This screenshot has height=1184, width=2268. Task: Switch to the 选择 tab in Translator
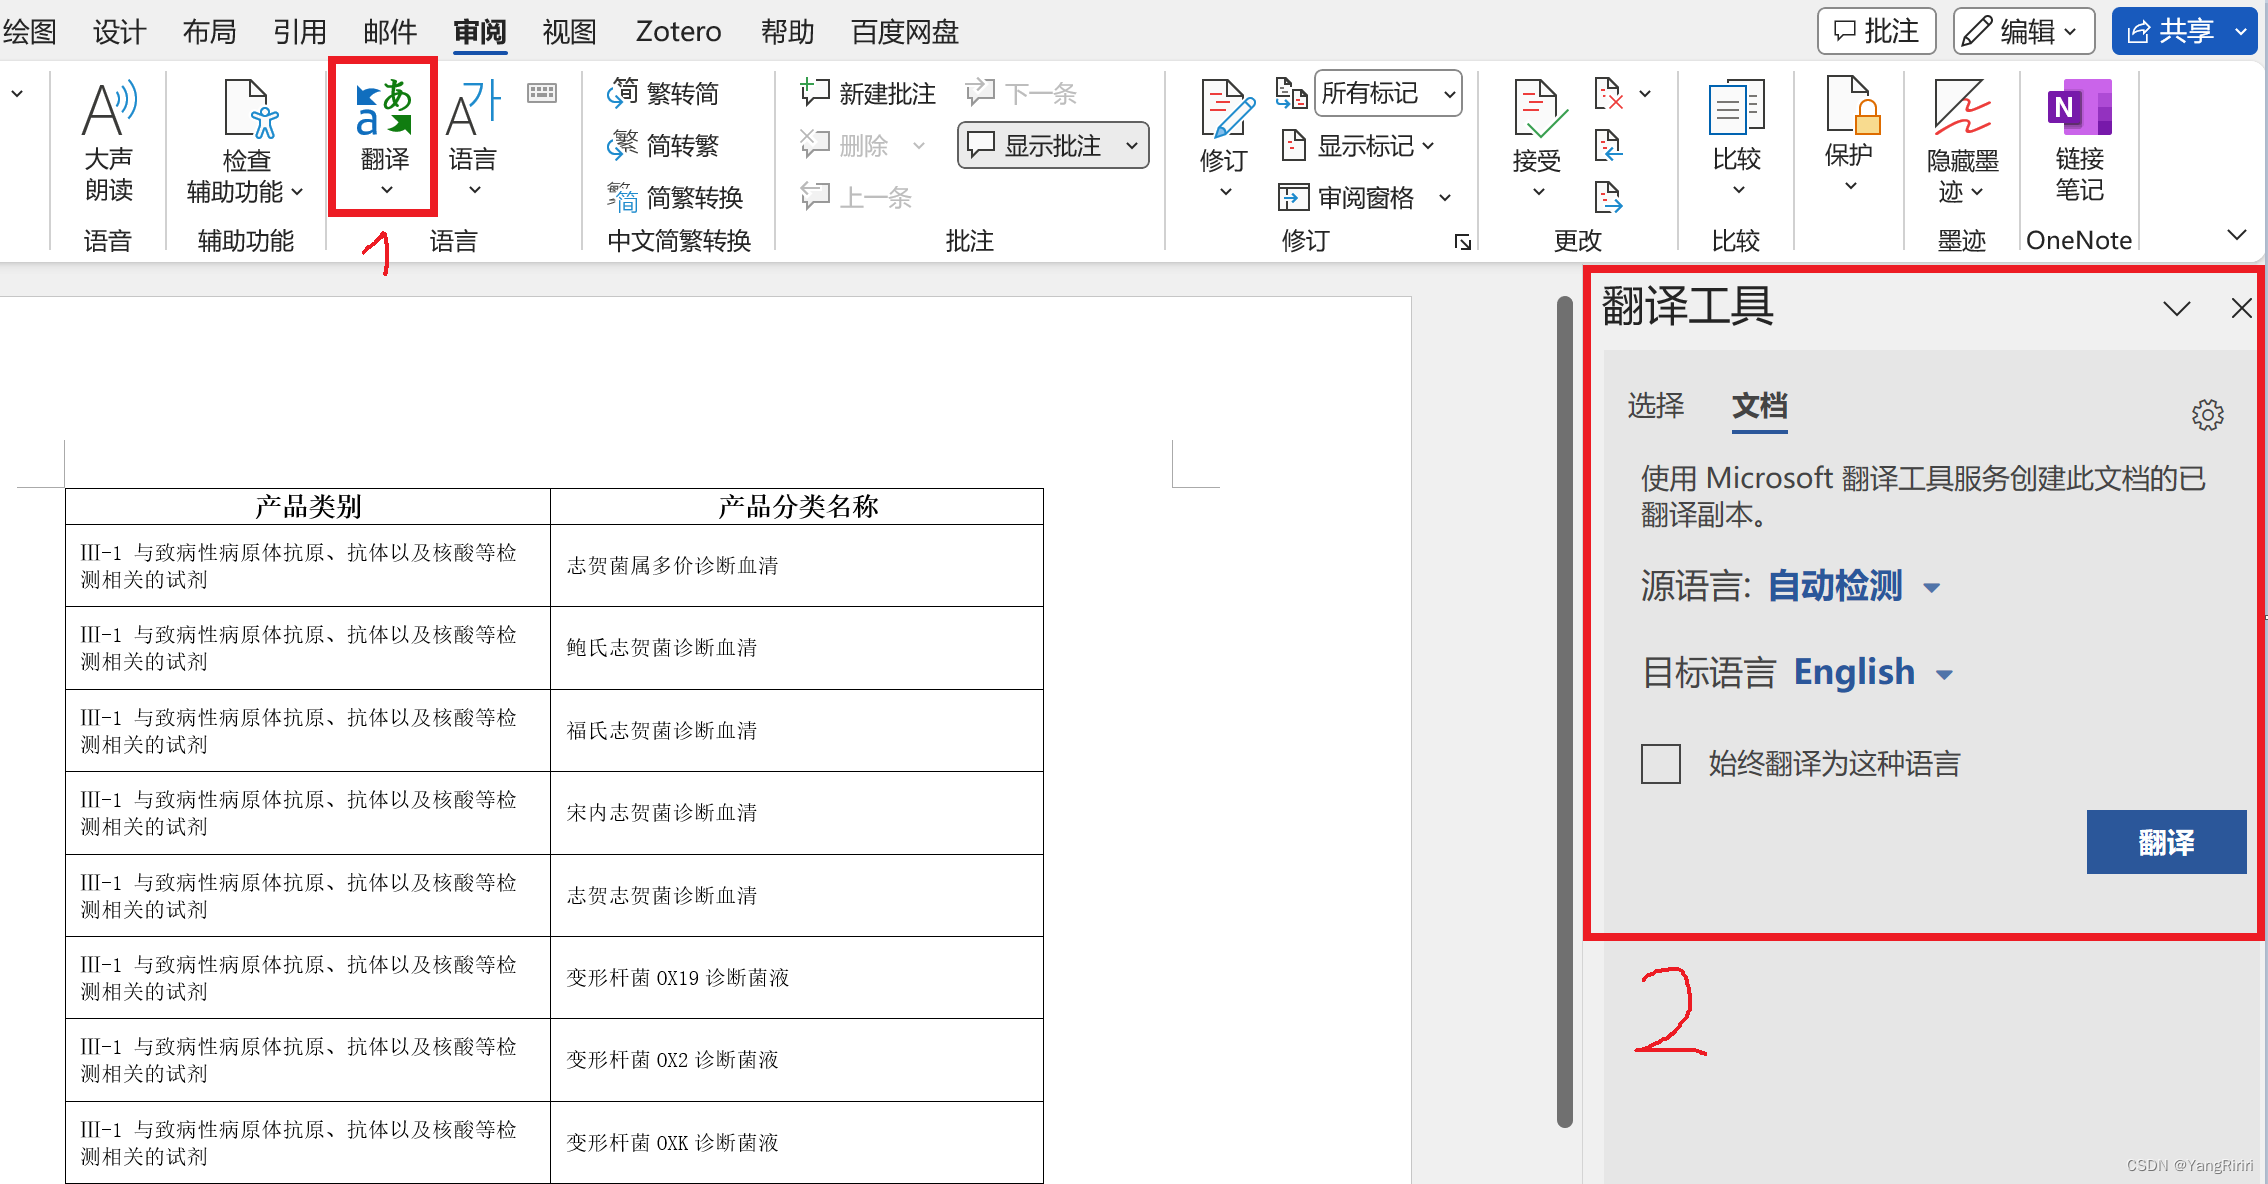1656,405
